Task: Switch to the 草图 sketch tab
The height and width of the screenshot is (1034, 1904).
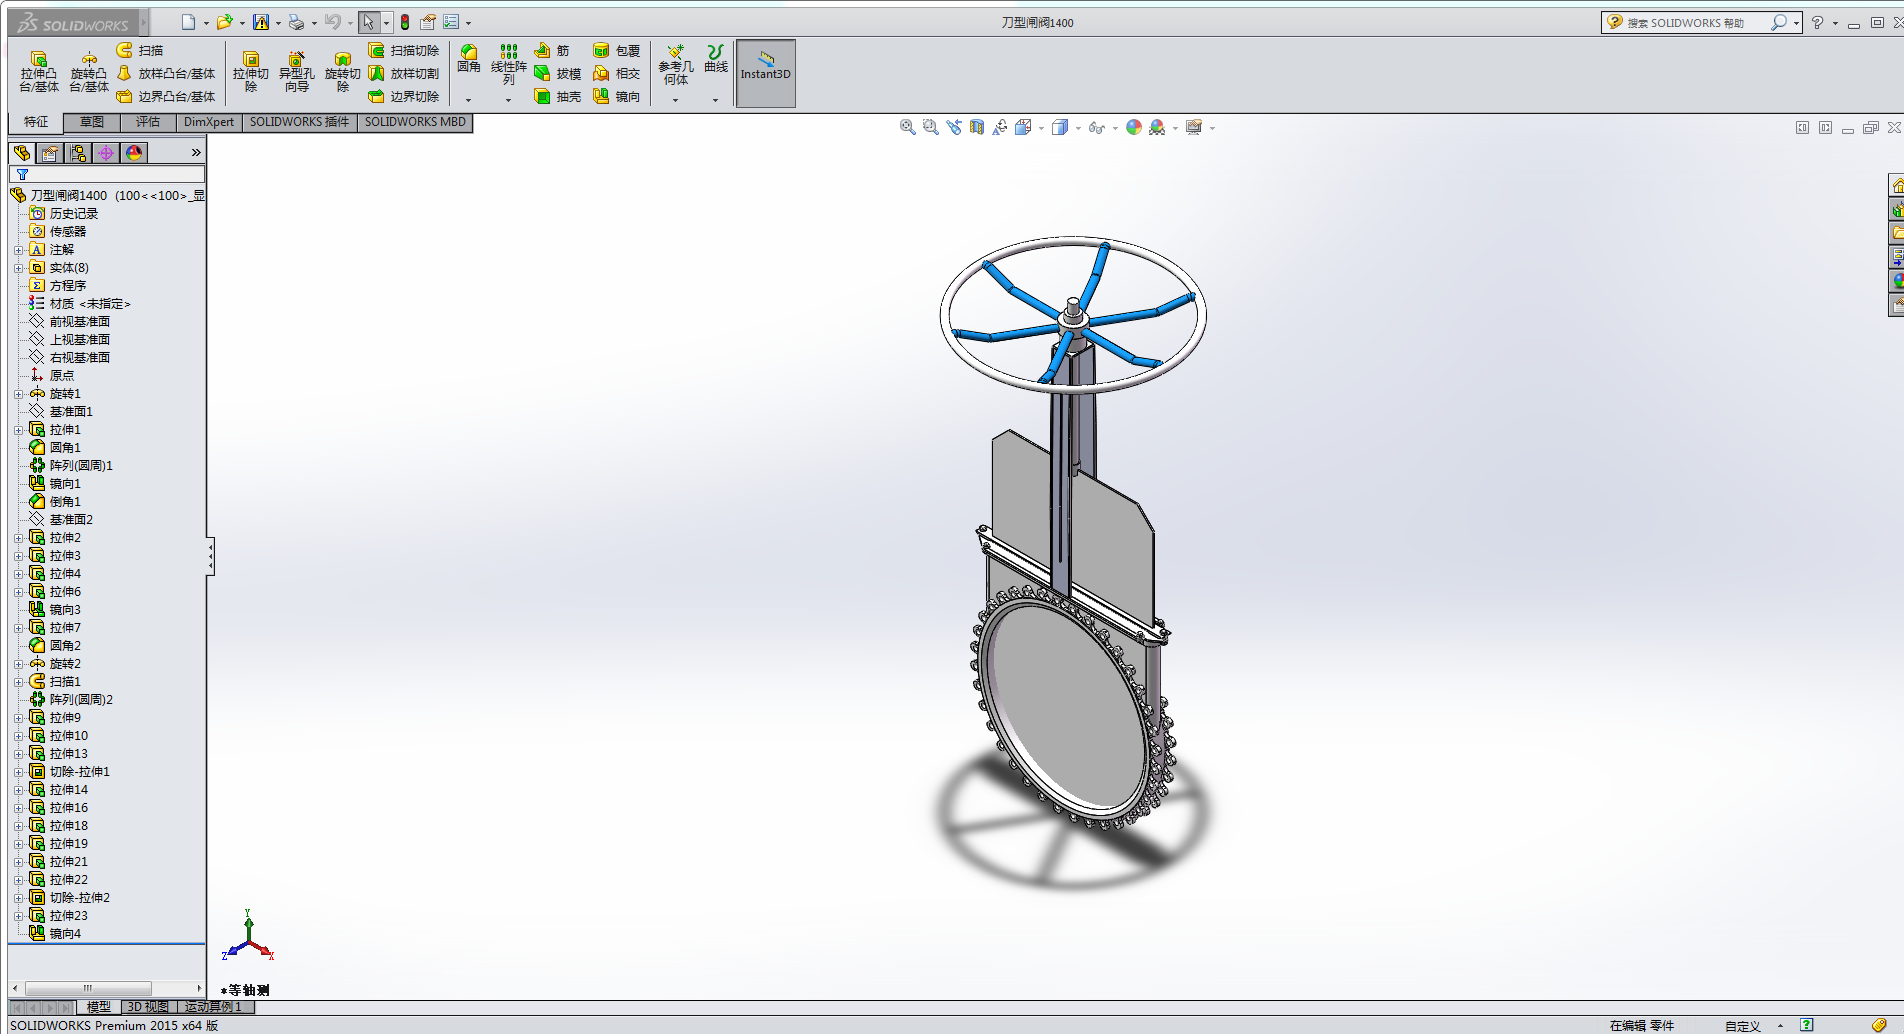Action: pos(92,122)
